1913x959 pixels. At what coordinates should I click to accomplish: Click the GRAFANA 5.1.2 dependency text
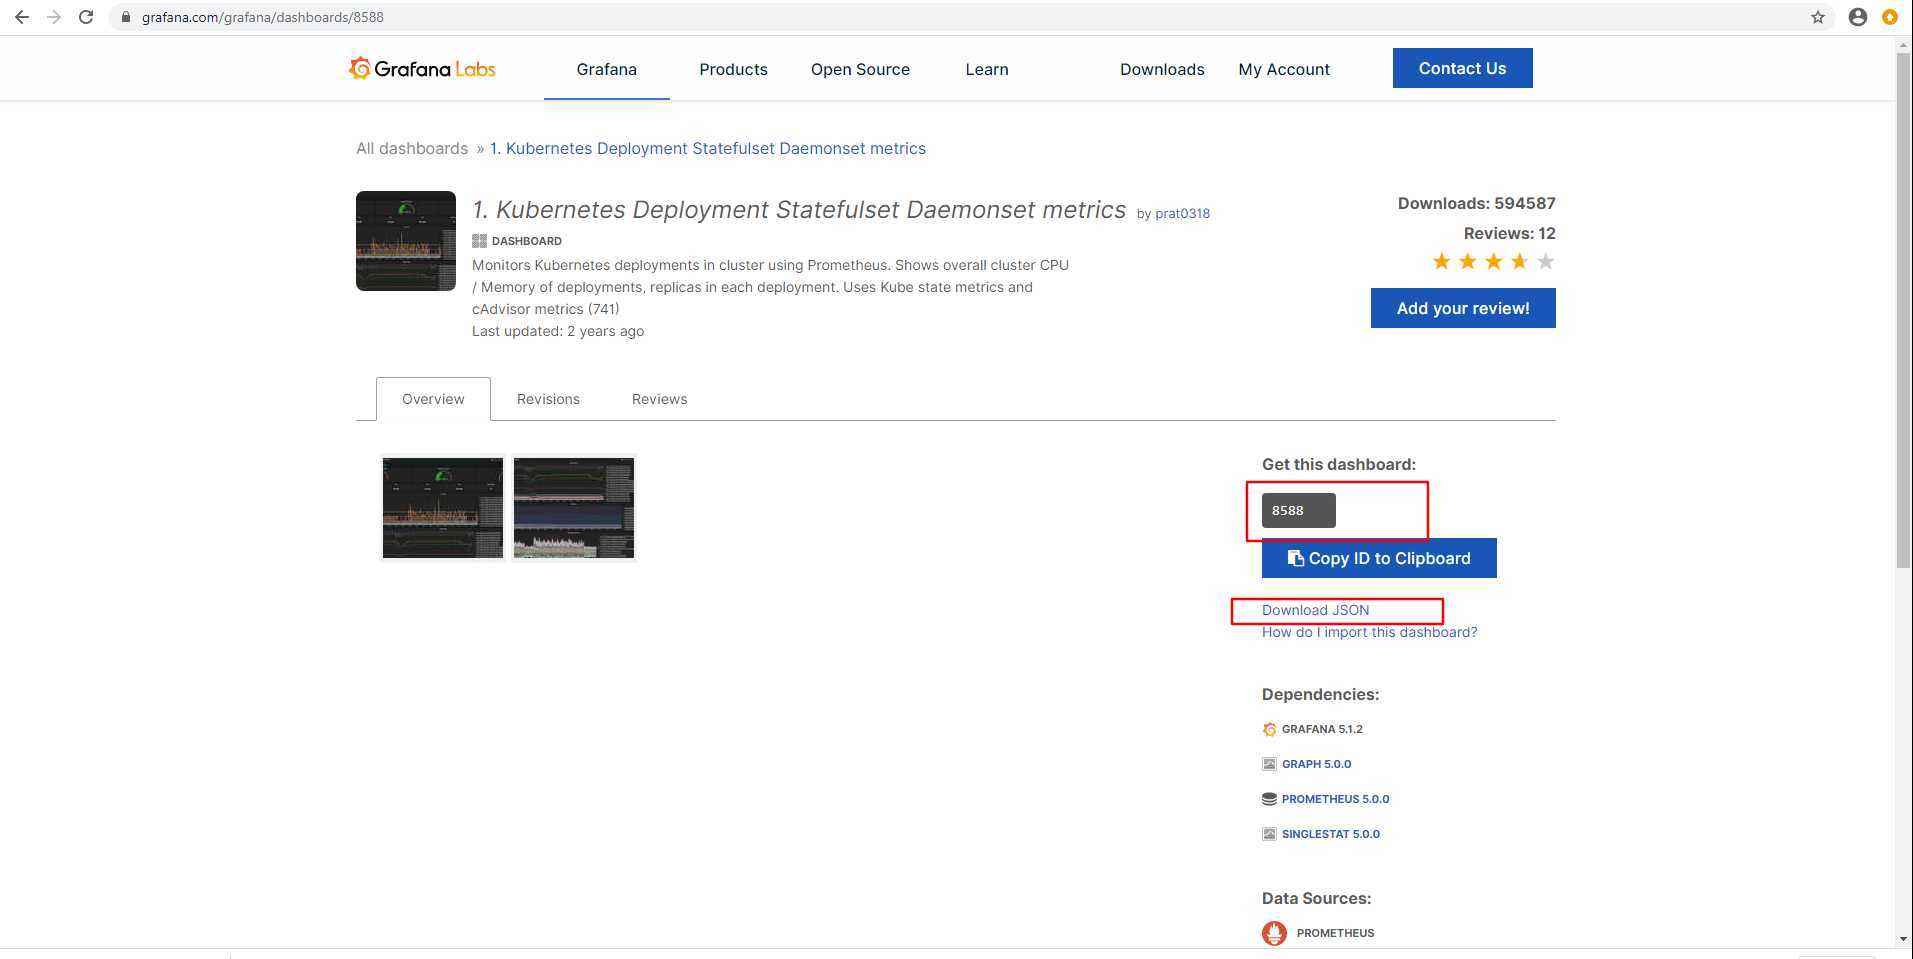[x=1322, y=729]
